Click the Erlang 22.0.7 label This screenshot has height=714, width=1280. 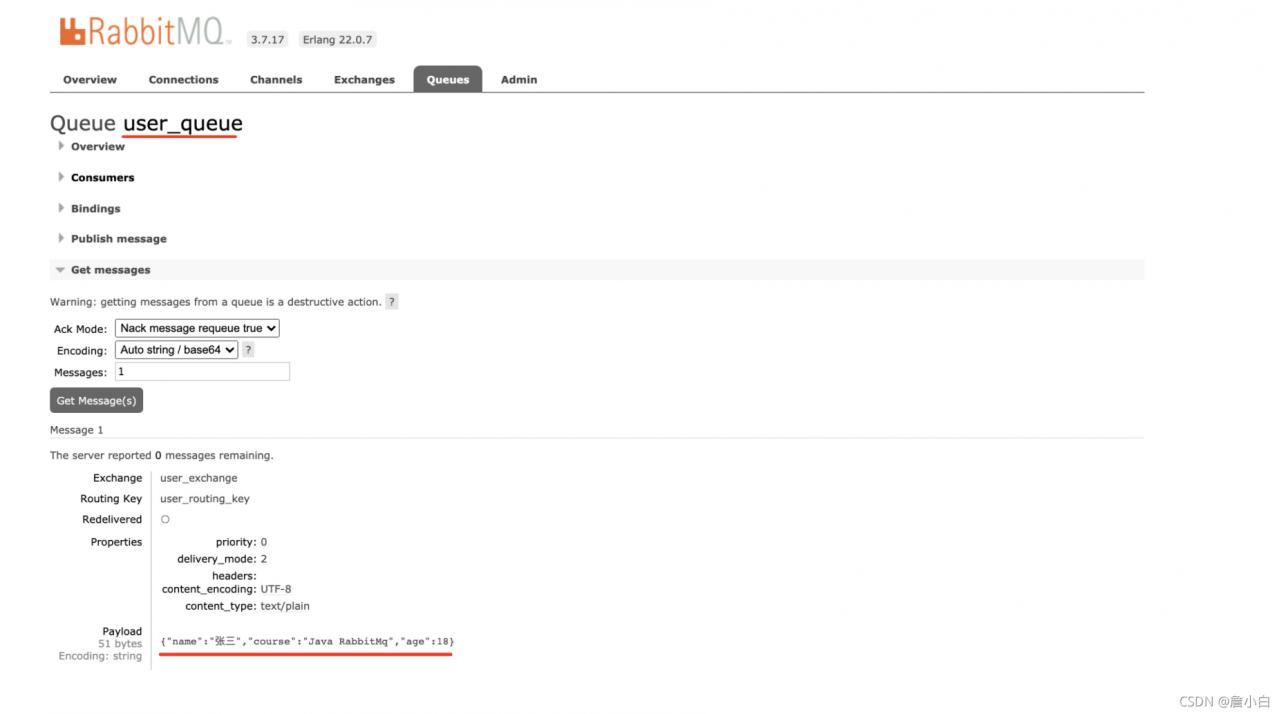(x=337, y=40)
